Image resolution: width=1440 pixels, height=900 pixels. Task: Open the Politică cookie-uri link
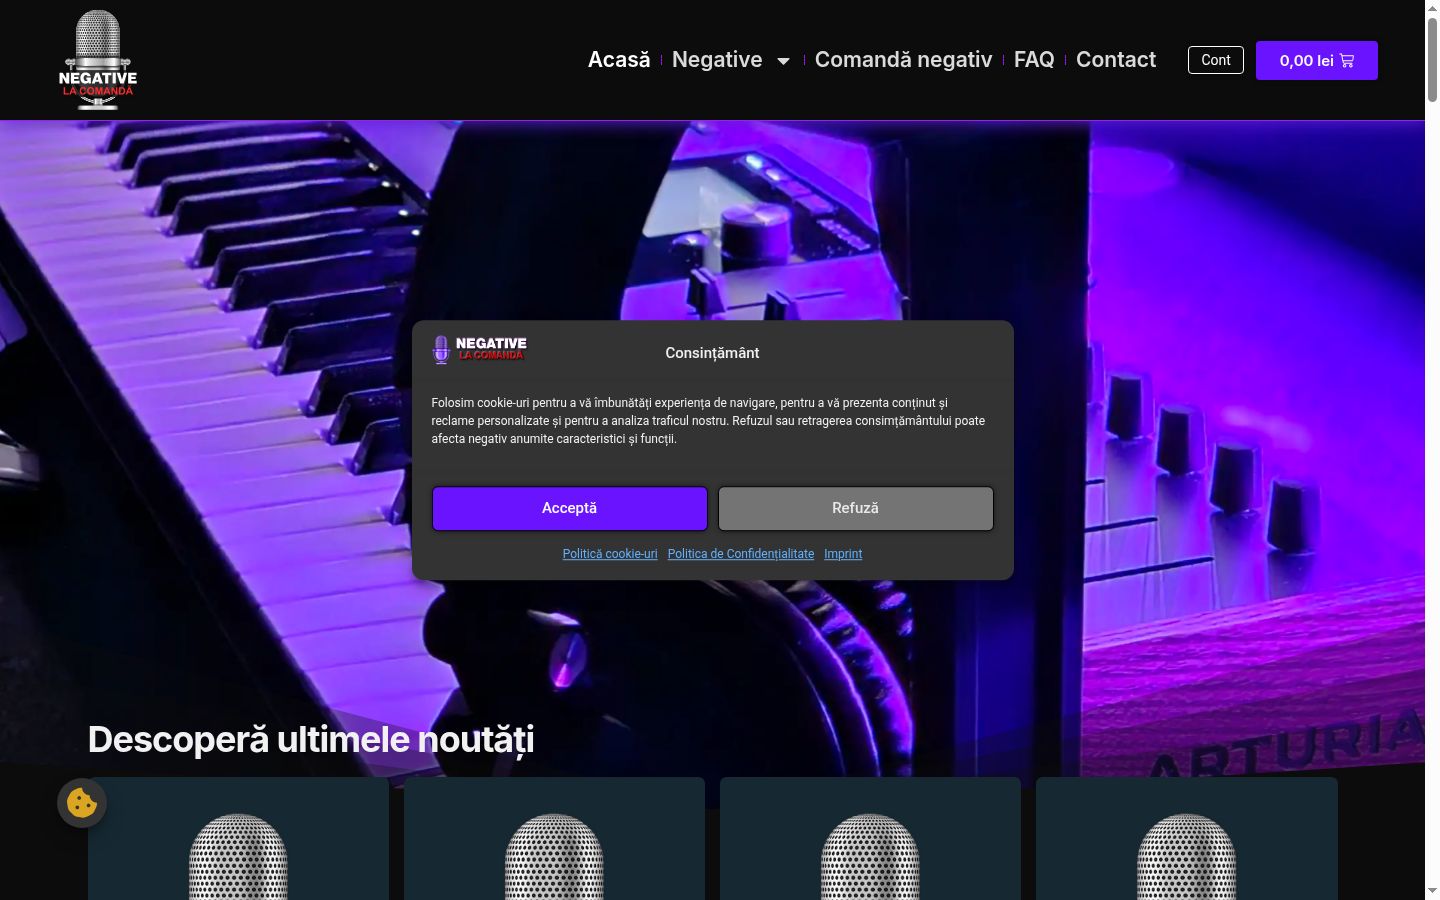610,554
